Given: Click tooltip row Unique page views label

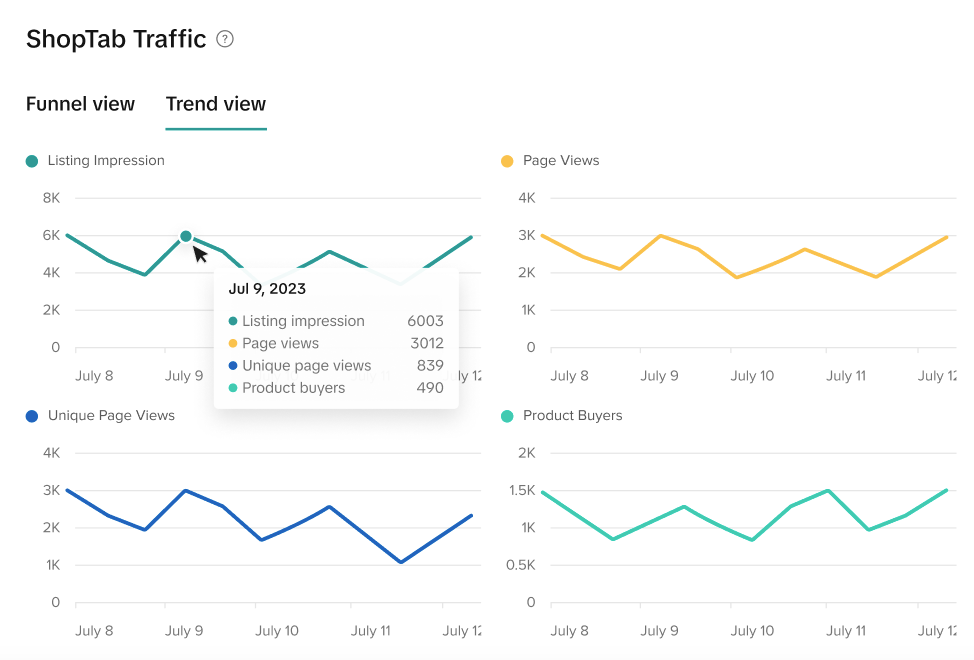Looking at the screenshot, I should 306,366.
